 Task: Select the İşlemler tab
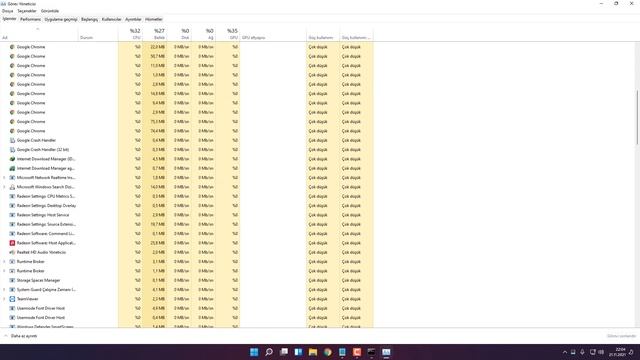pyautogui.click(x=9, y=19)
